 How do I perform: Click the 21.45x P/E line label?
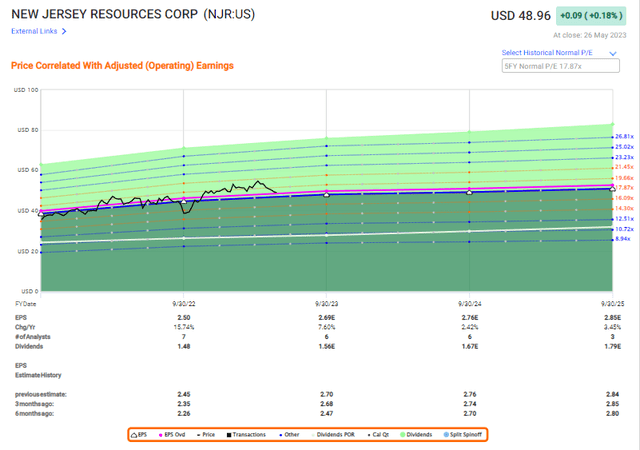[x=624, y=167]
